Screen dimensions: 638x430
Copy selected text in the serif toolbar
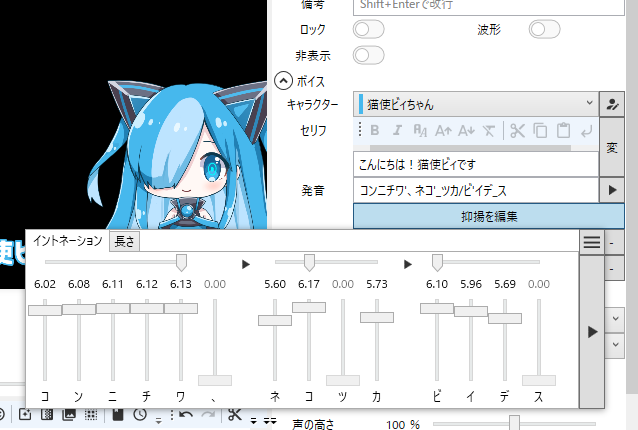coord(540,131)
